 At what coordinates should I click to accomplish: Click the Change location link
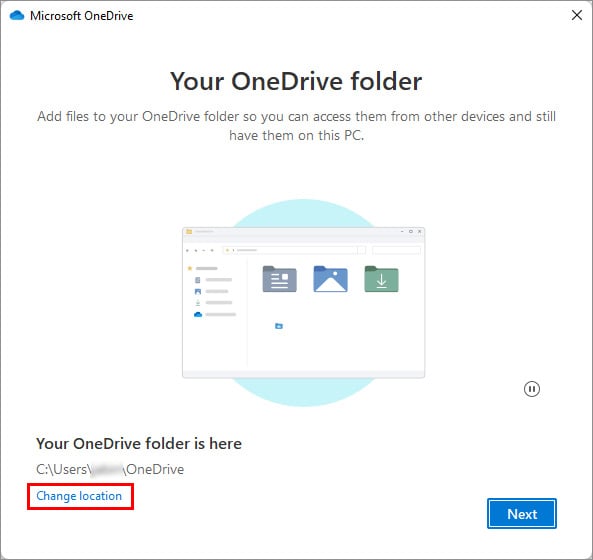pos(79,496)
